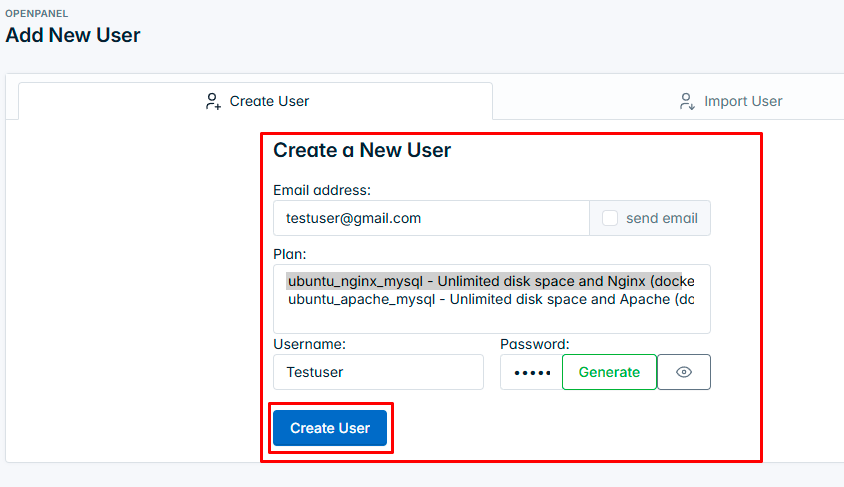Click into the Username field containing Testuser
Image resolution: width=844 pixels, height=487 pixels.
tap(378, 372)
